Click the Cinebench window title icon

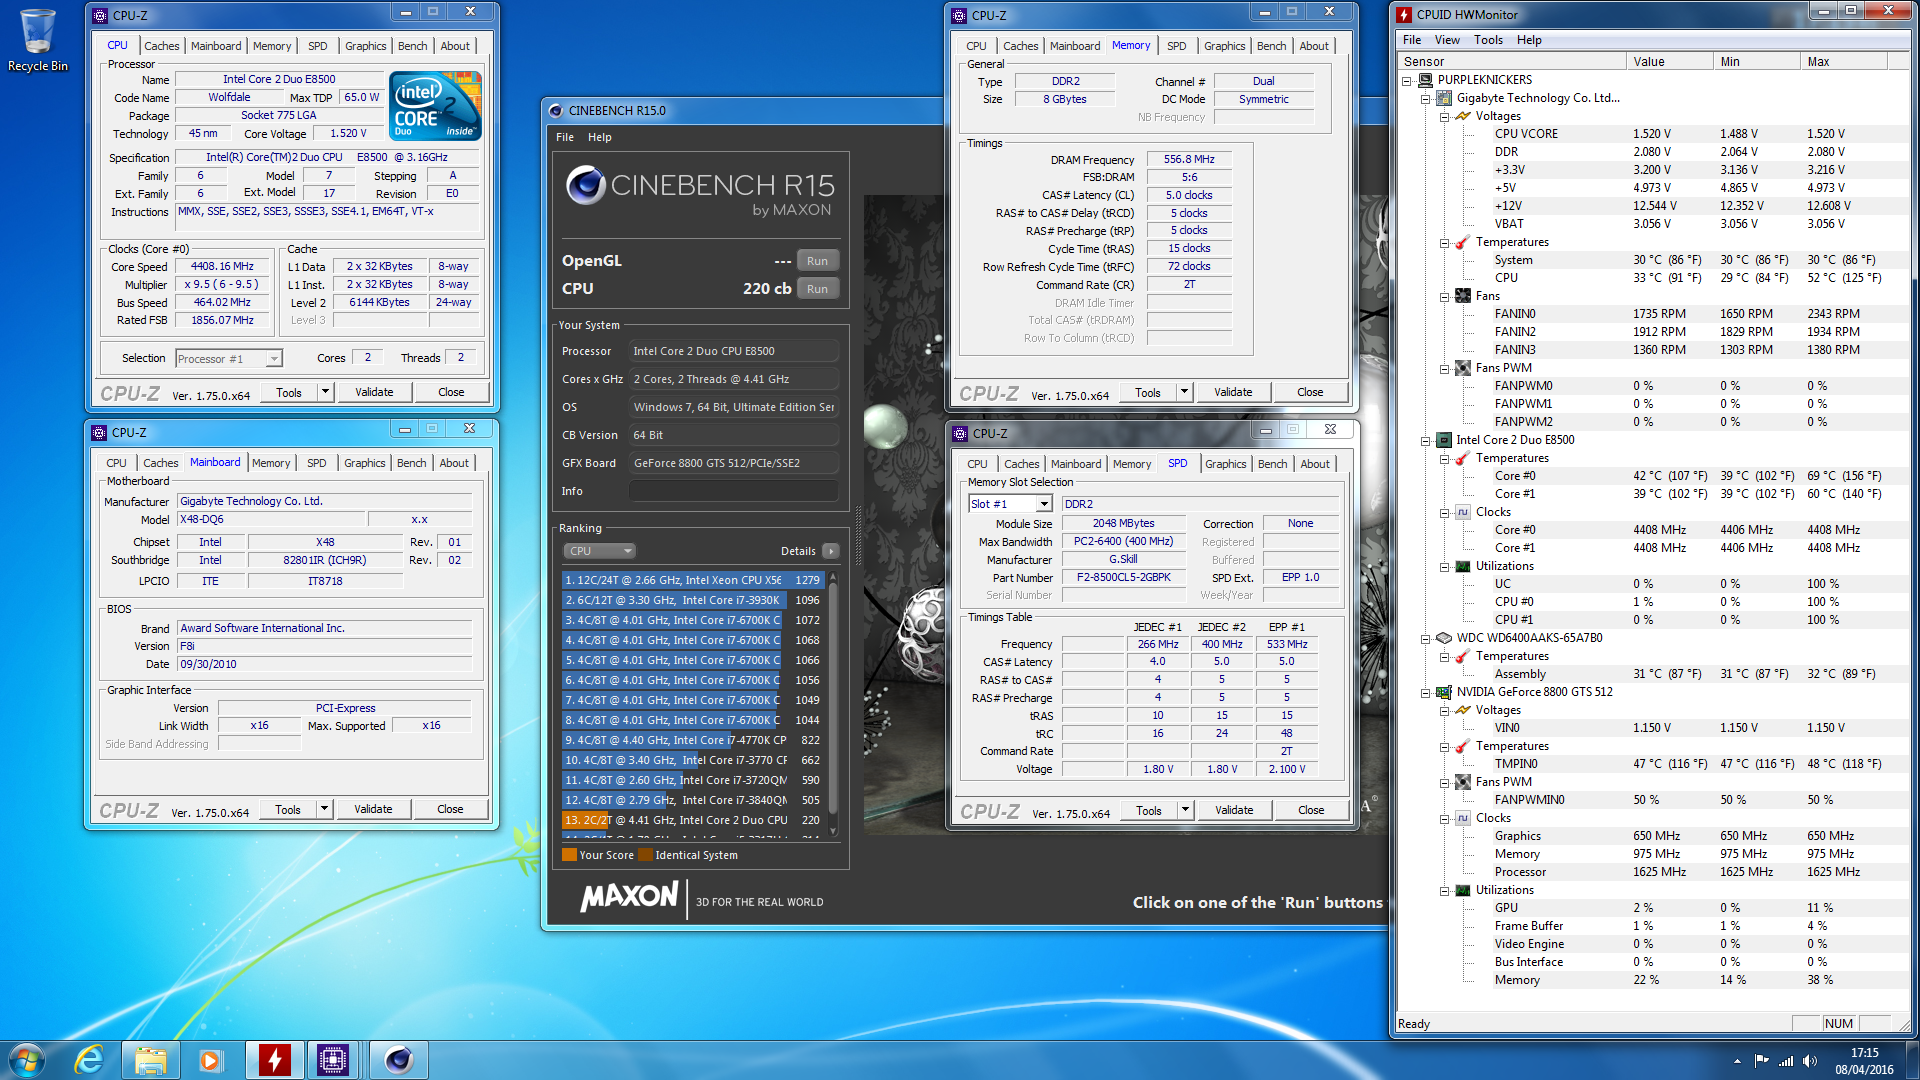[556, 110]
